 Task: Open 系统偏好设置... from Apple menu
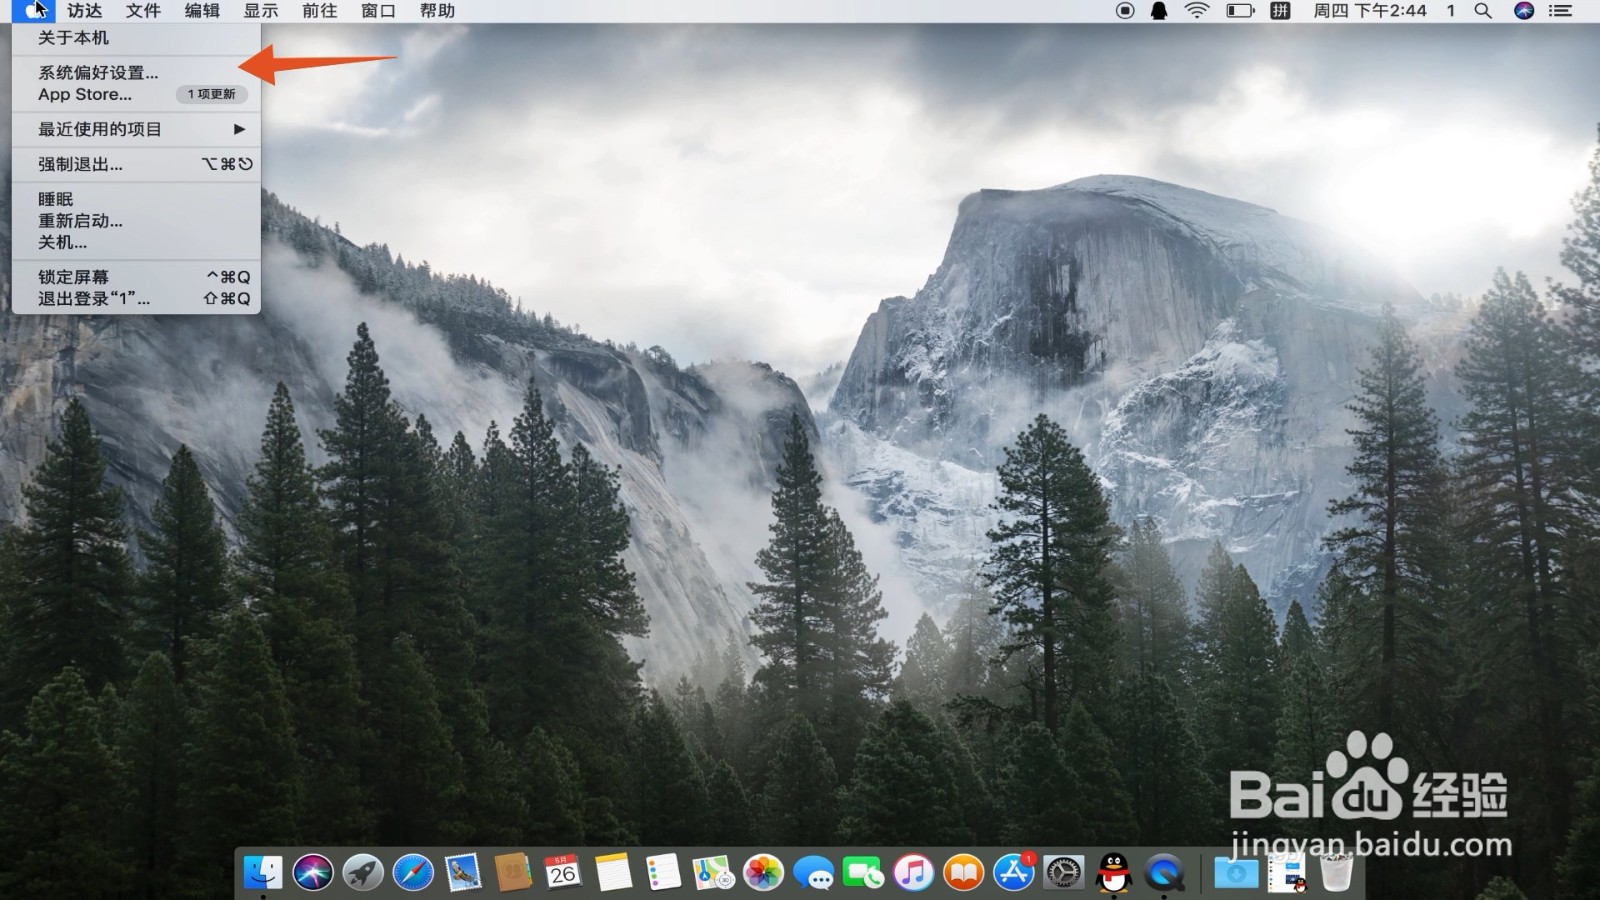[136, 72]
